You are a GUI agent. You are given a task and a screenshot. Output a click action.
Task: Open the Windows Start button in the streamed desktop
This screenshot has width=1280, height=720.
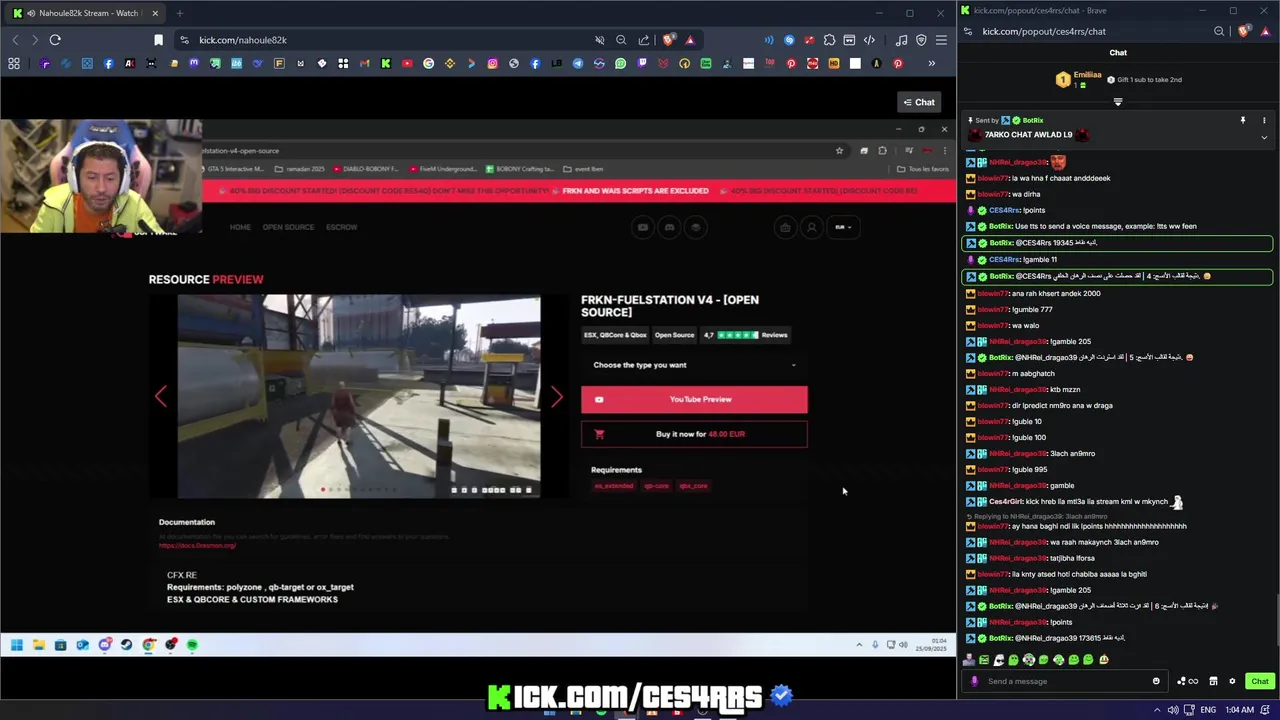point(17,645)
